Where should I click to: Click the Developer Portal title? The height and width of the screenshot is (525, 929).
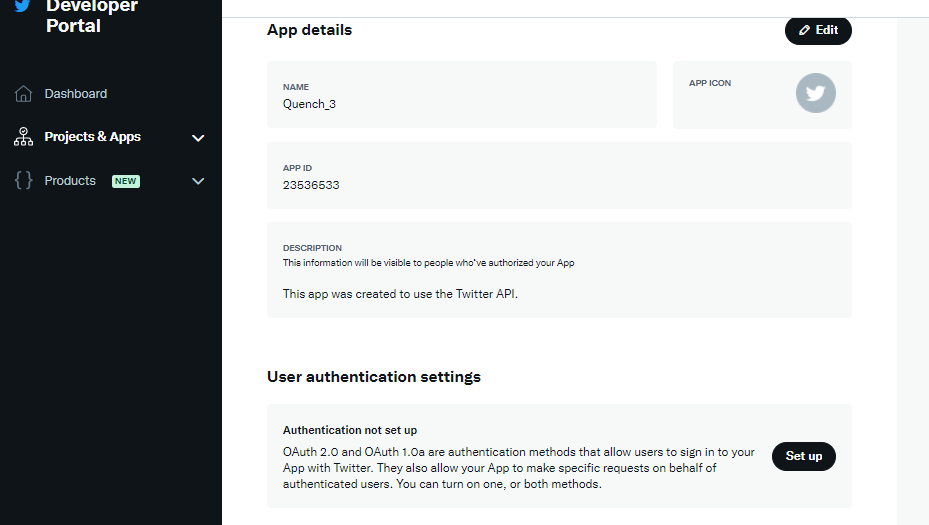pos(92,16)
